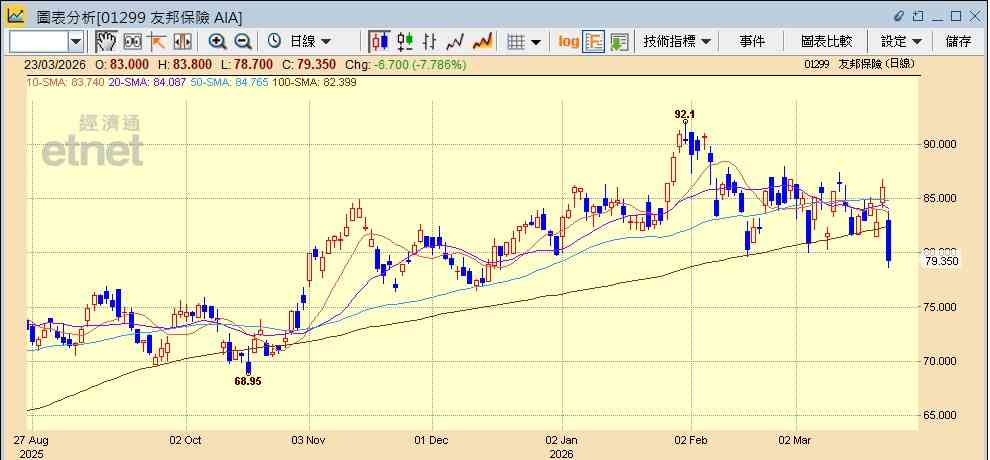The height and width of the screenshot is (460, 990).
Task: Click the green arrow export icon
Action: pyautogui.click(x=619, y=42)
